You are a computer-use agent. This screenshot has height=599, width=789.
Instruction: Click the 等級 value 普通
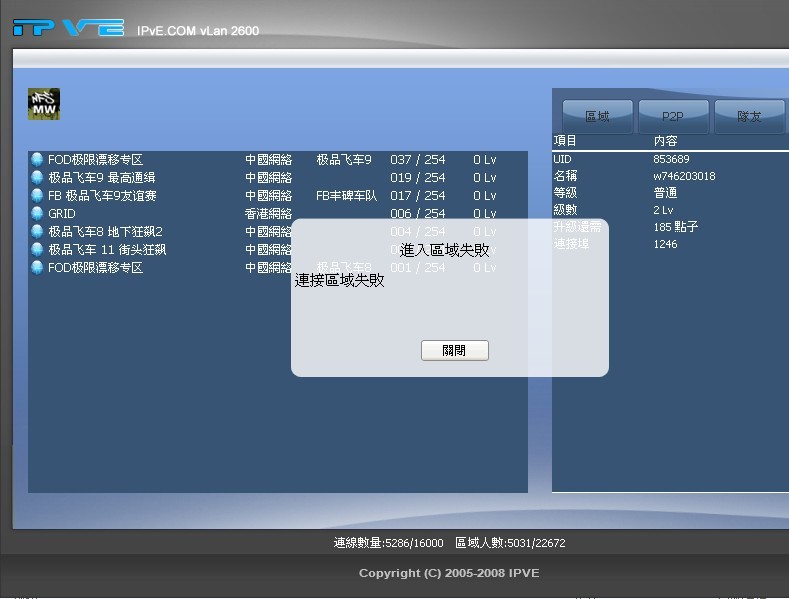[665, 193]
